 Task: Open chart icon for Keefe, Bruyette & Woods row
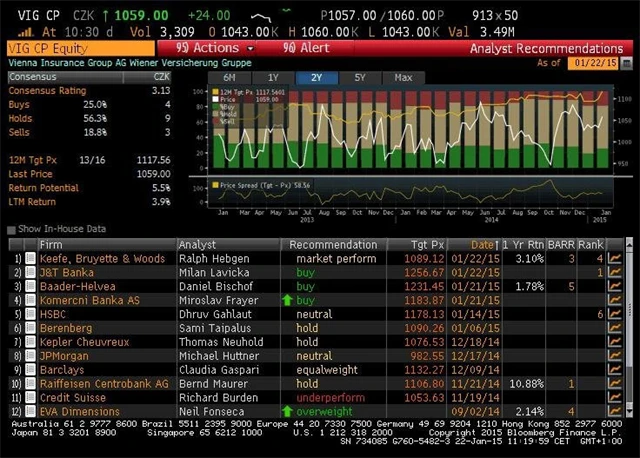[614, 258]
